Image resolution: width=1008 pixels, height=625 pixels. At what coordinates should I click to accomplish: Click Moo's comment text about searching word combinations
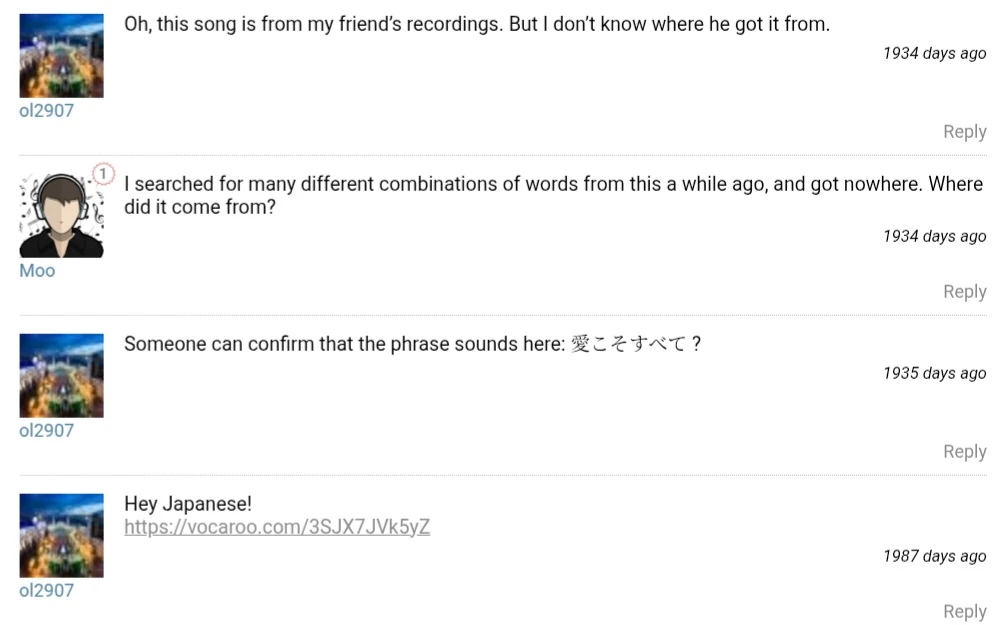550,185
